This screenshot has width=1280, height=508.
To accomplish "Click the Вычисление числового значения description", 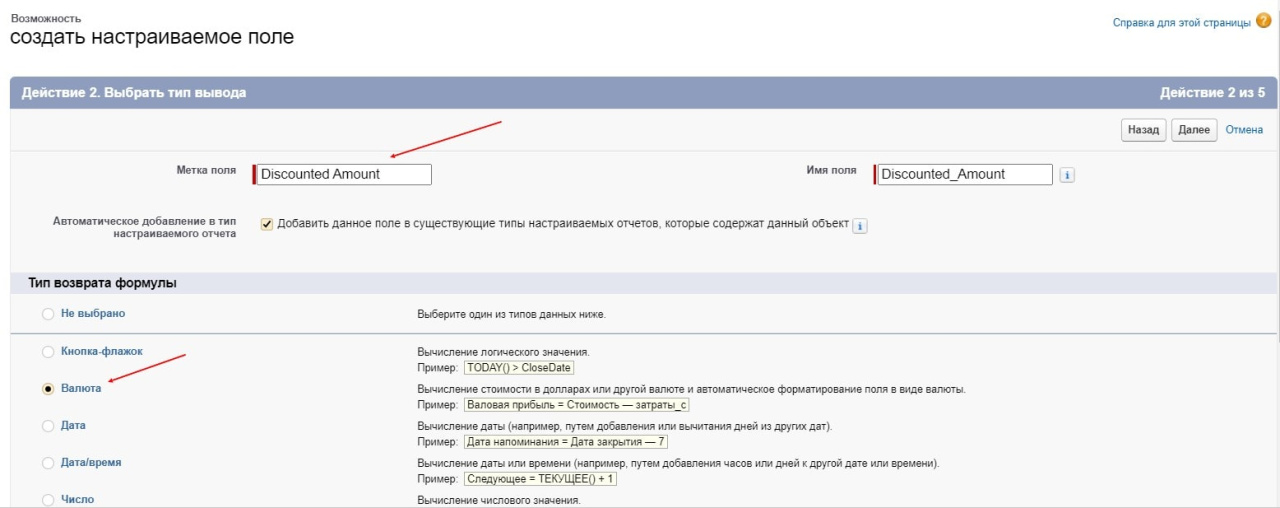I will [x=498, y=500].
